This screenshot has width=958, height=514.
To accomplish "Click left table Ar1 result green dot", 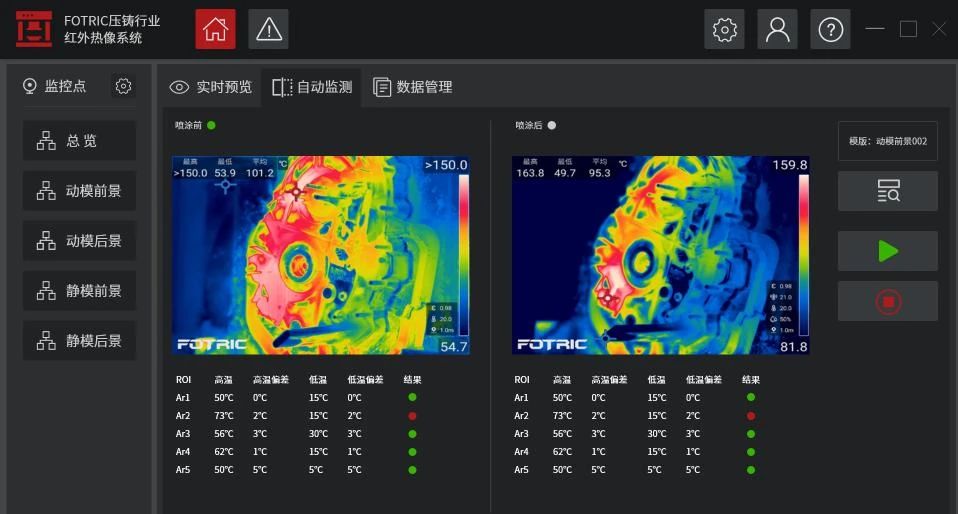I will tap(412, 397).
